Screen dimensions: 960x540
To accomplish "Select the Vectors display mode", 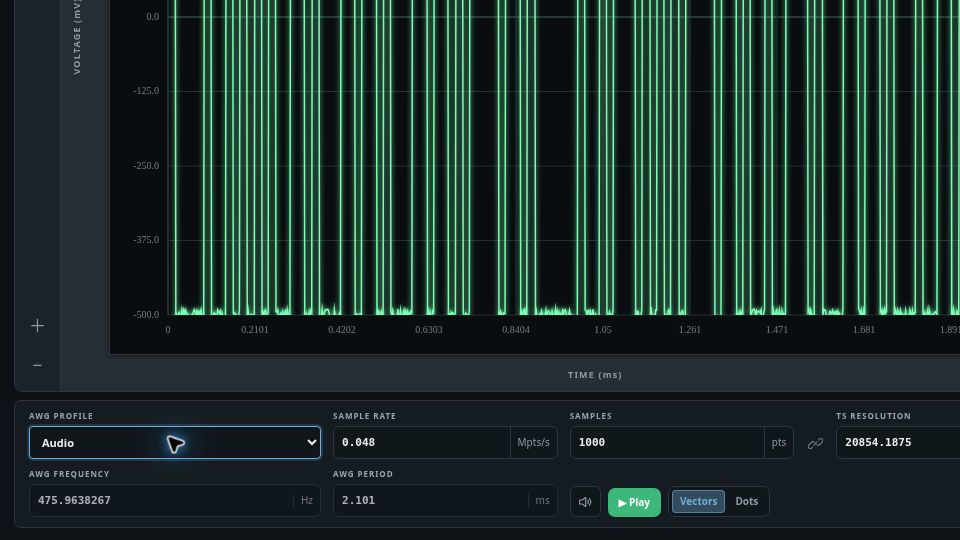I will 698,501.
